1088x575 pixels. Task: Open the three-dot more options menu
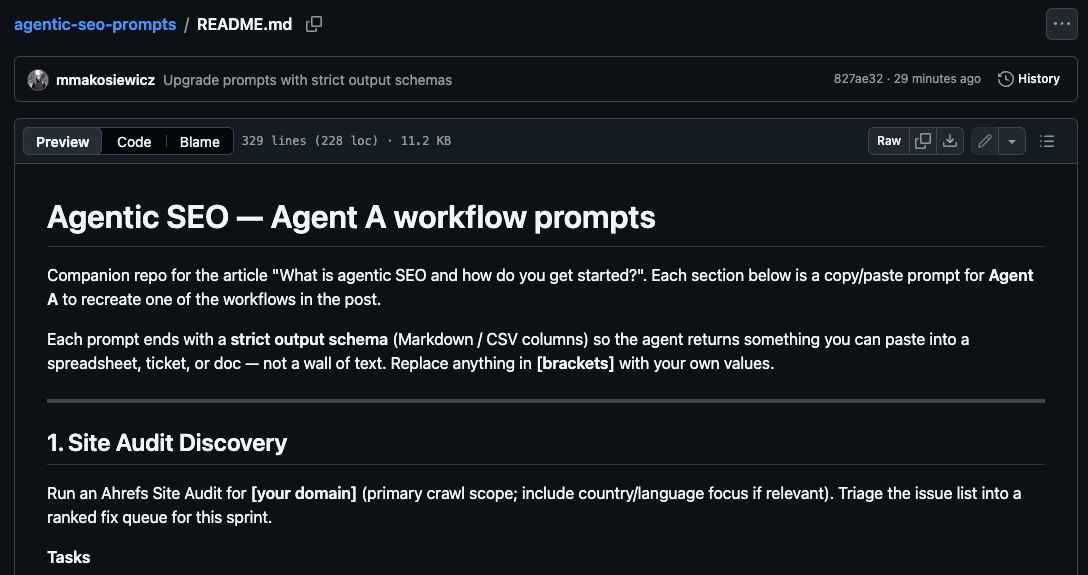pos(1062,24)
